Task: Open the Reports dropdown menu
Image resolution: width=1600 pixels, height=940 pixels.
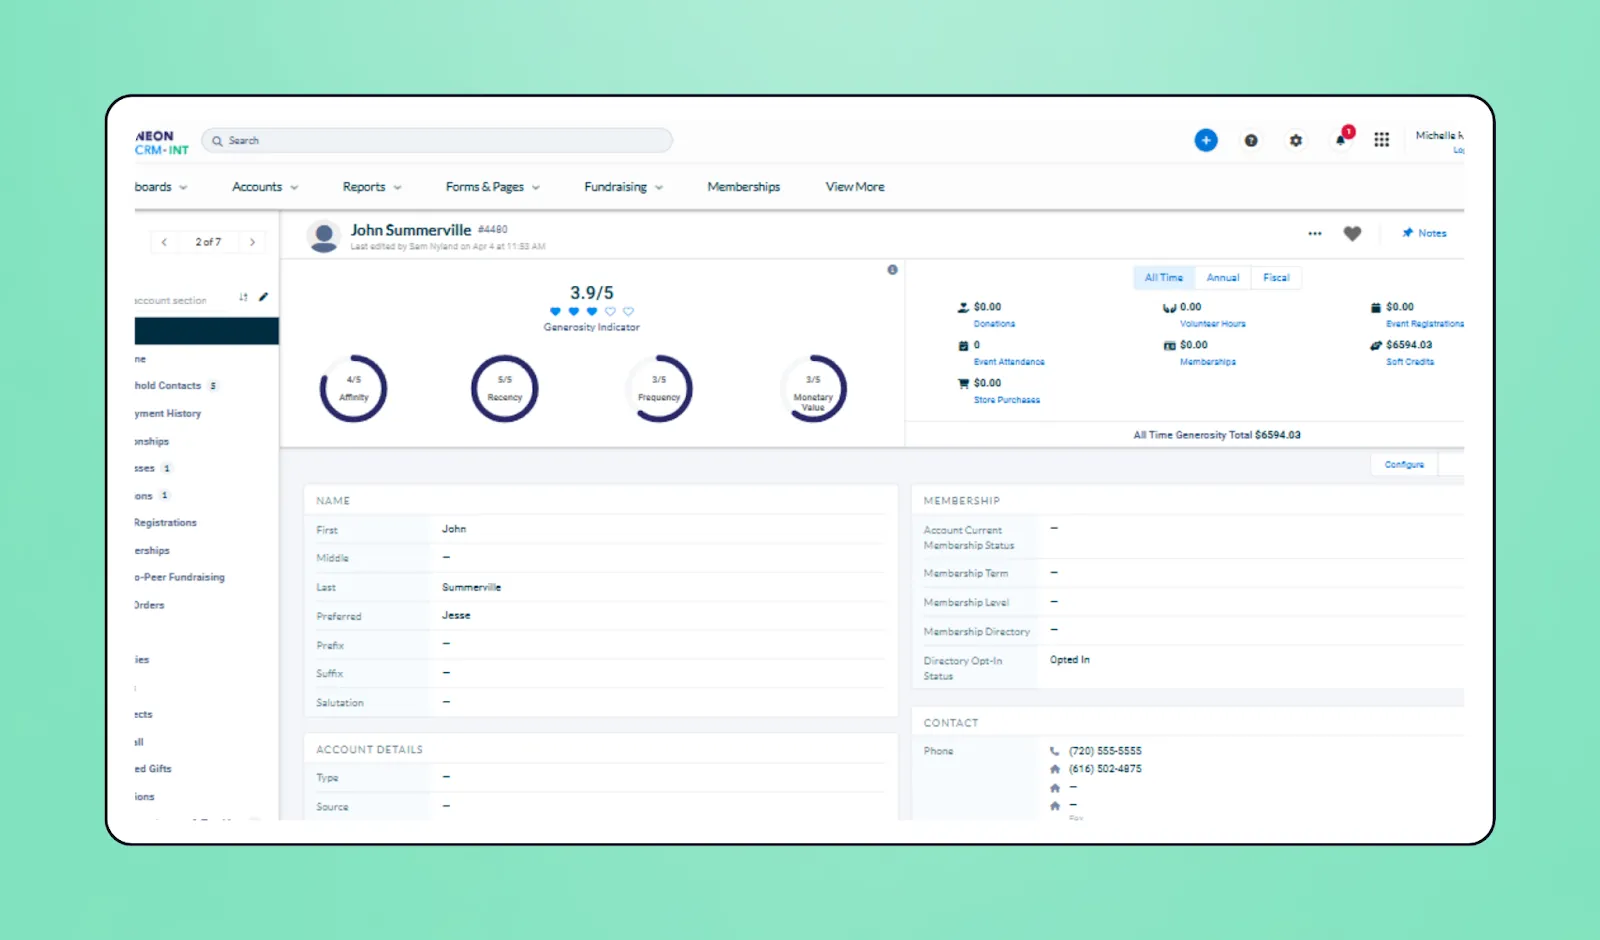Action: (x=371, y=186)
